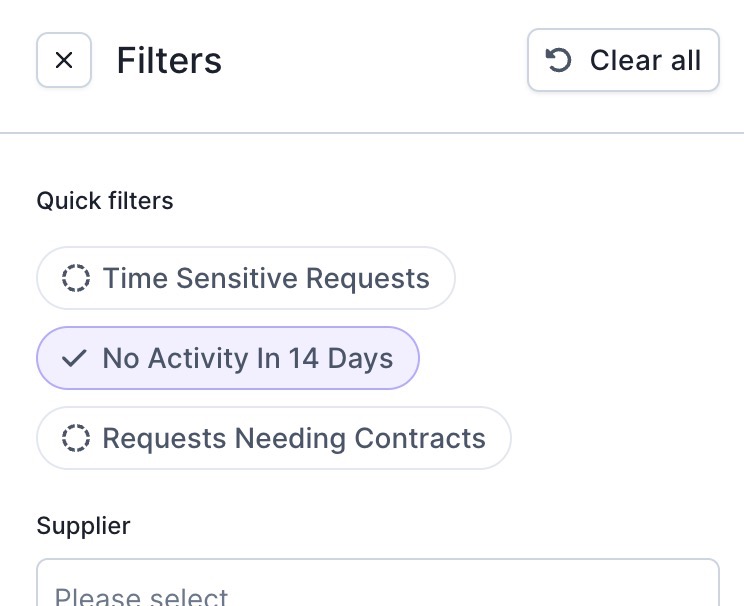This screenshot has width=744, height=606.
Task: Expand the Supplier combo box options
Action: pyautogui.click(x=378, y=583)
